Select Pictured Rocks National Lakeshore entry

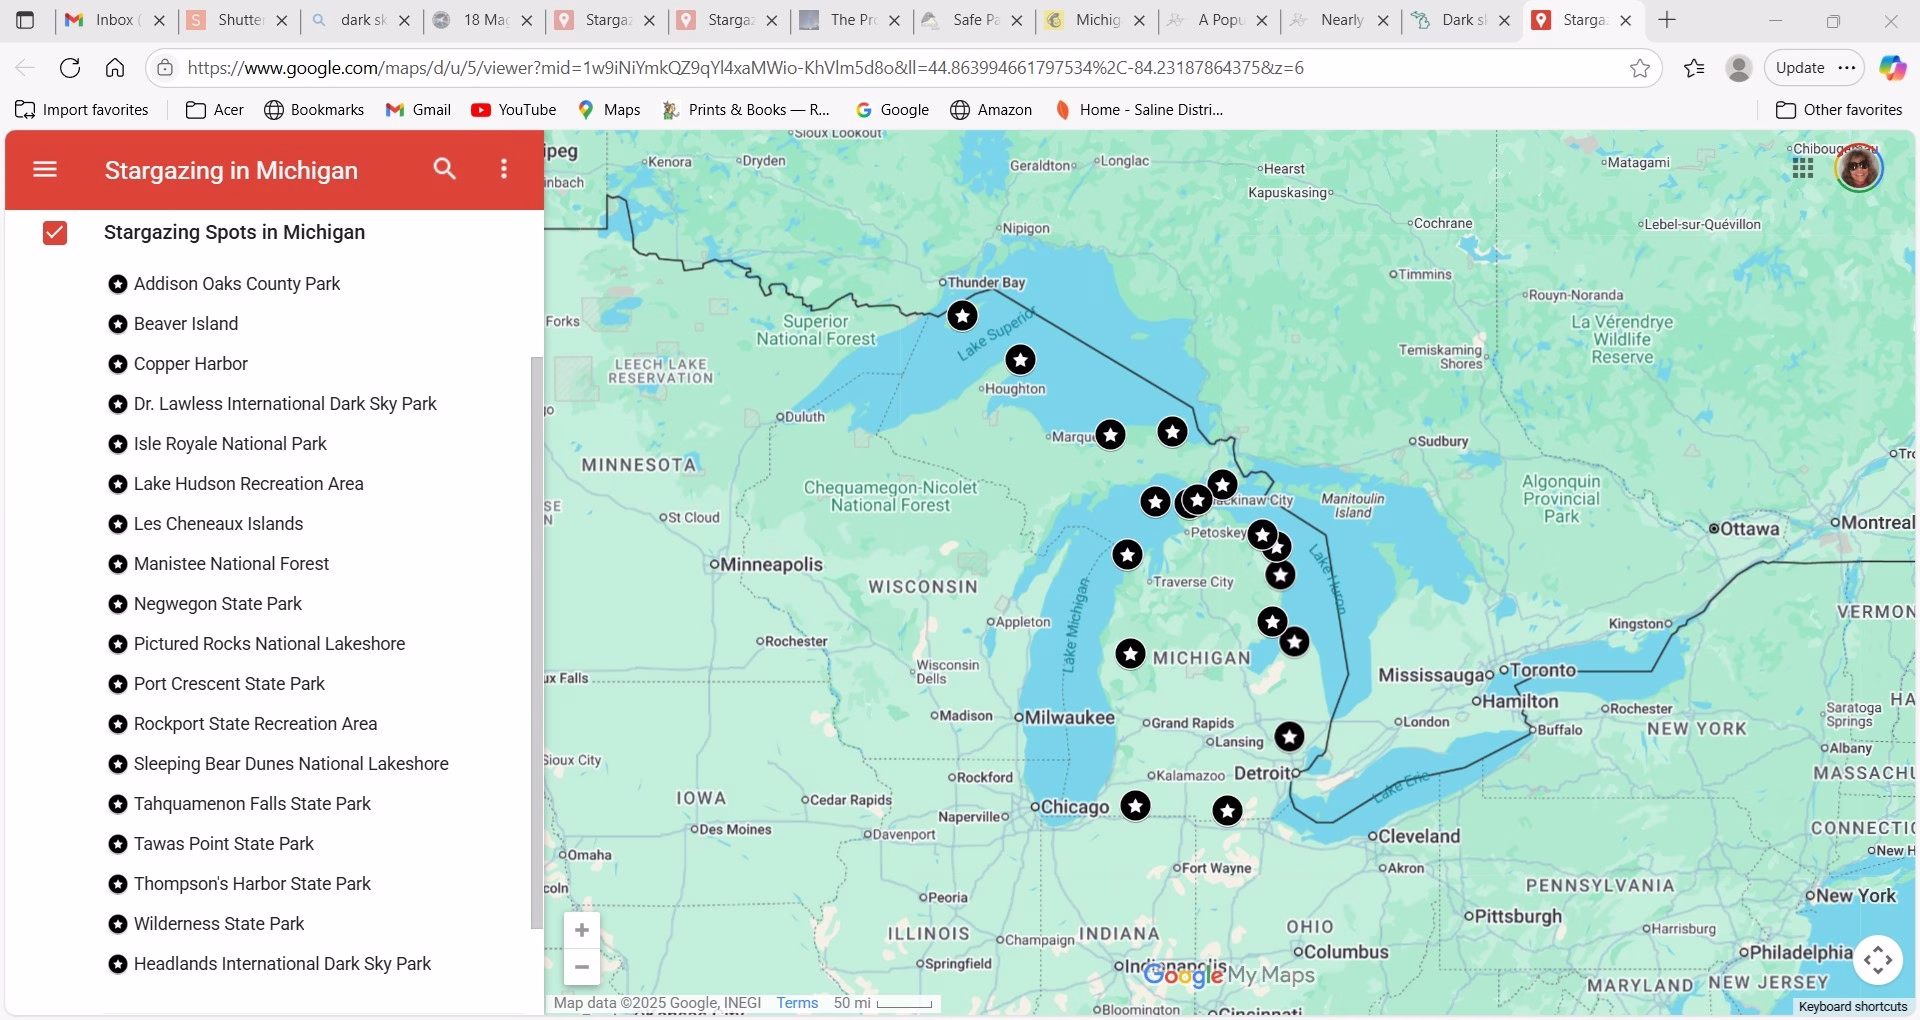[x=270, y=644]
